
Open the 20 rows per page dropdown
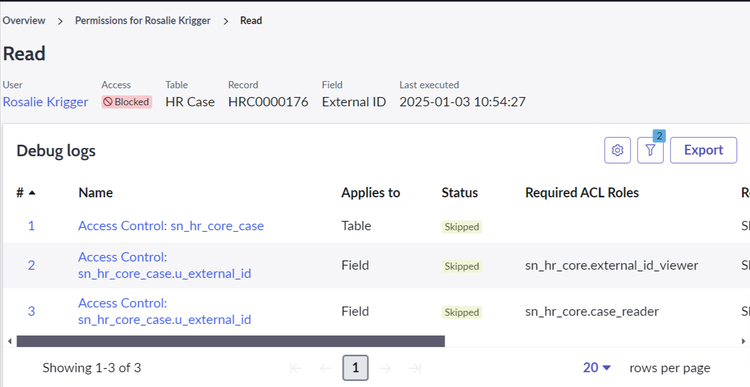[596, 367]
